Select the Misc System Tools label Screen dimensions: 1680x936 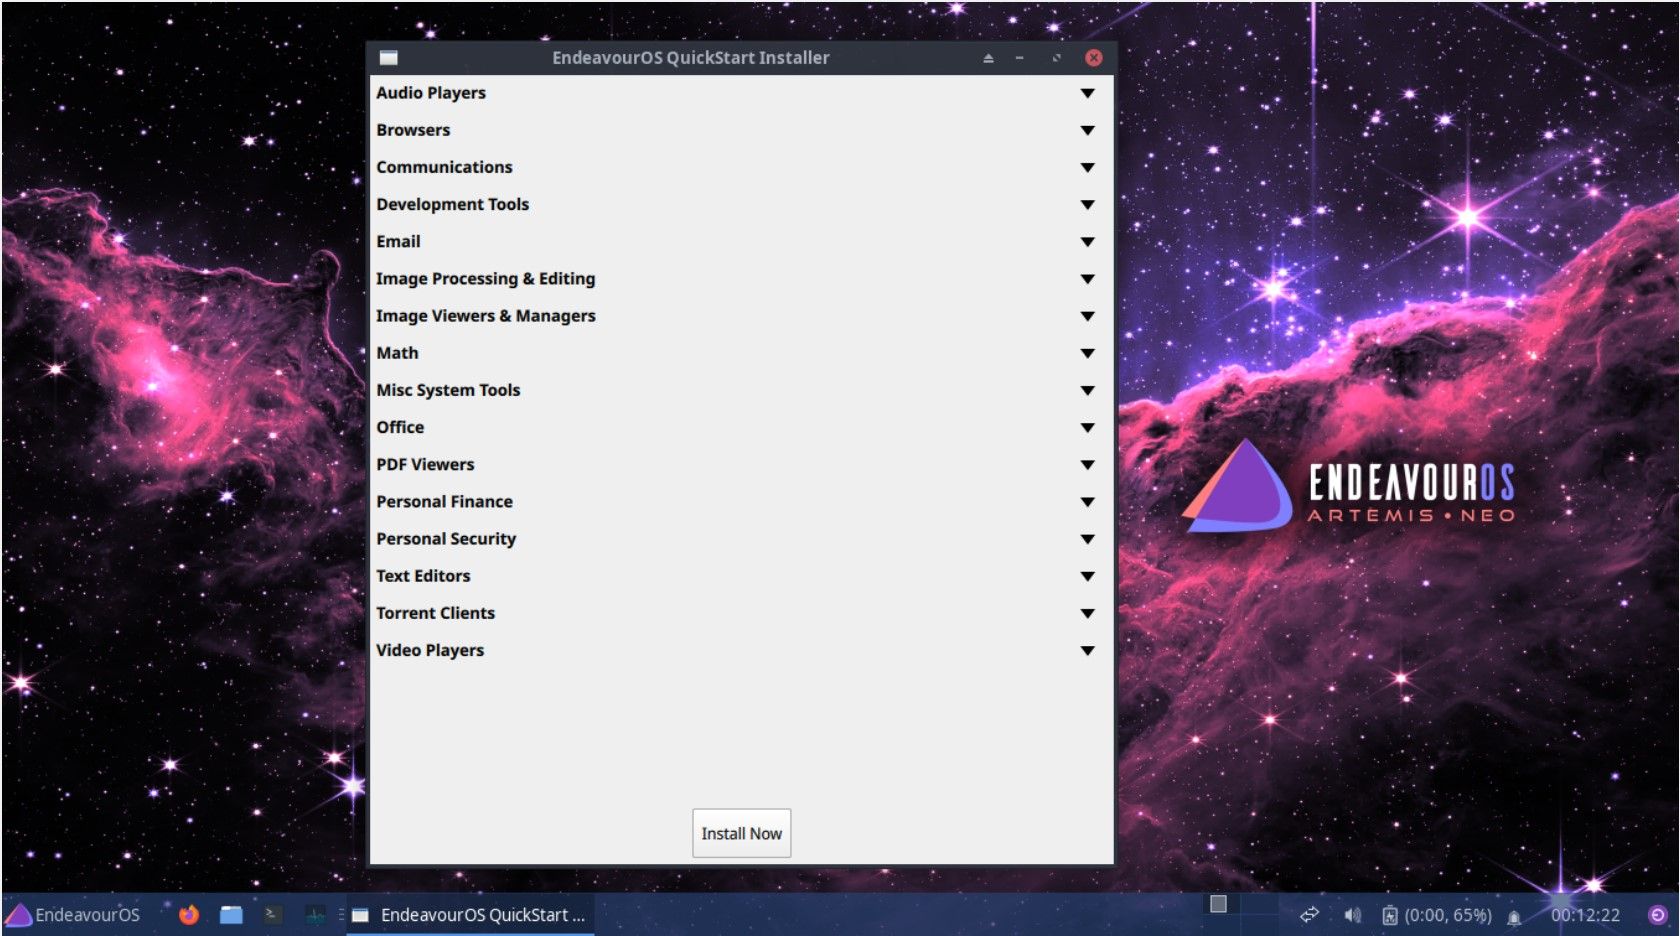[448, 390]
